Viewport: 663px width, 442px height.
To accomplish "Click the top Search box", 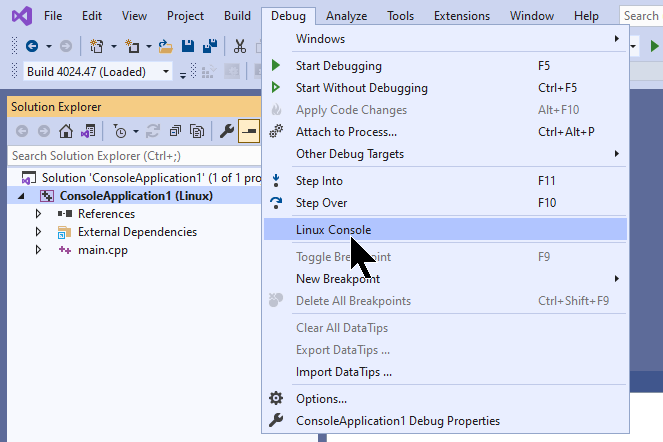I will [641, 16].
